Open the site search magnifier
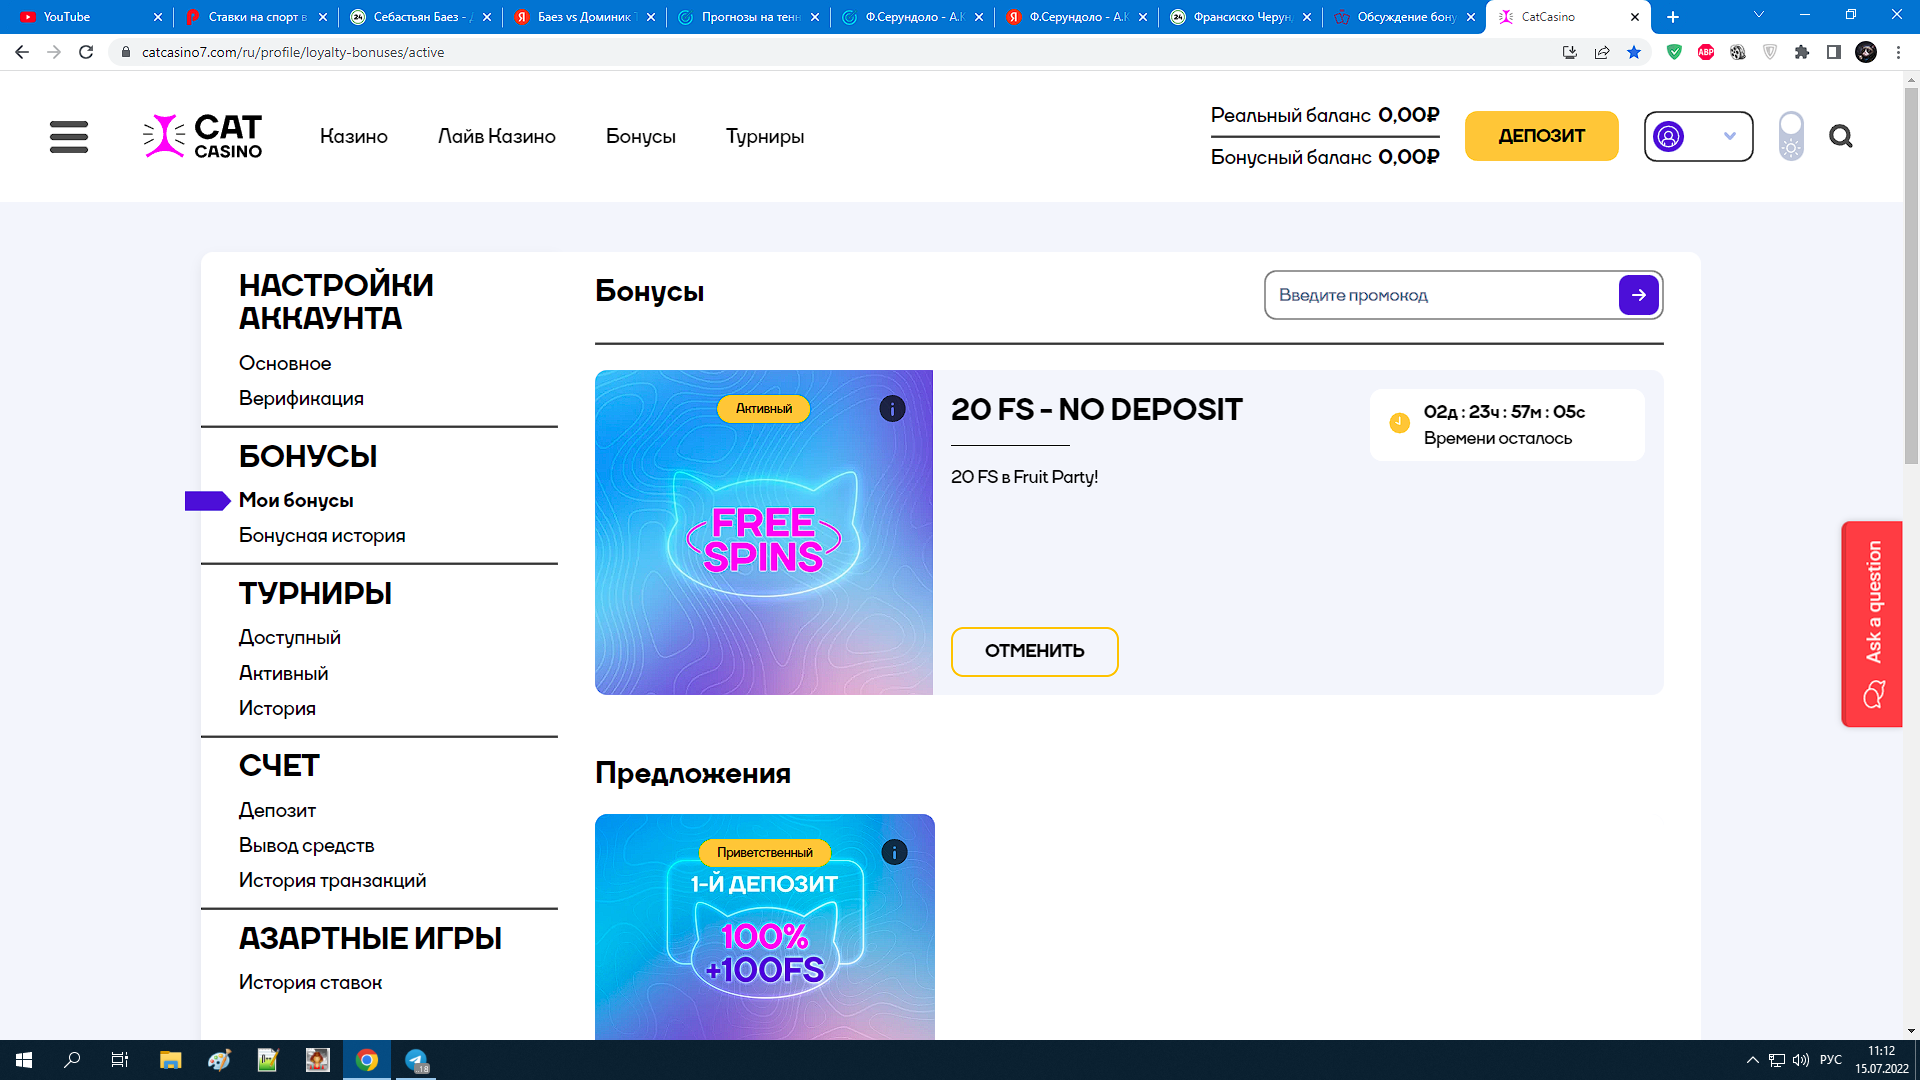Image resolution: width=1920 pixels, height=1080 pixels. click(1841, 136)
